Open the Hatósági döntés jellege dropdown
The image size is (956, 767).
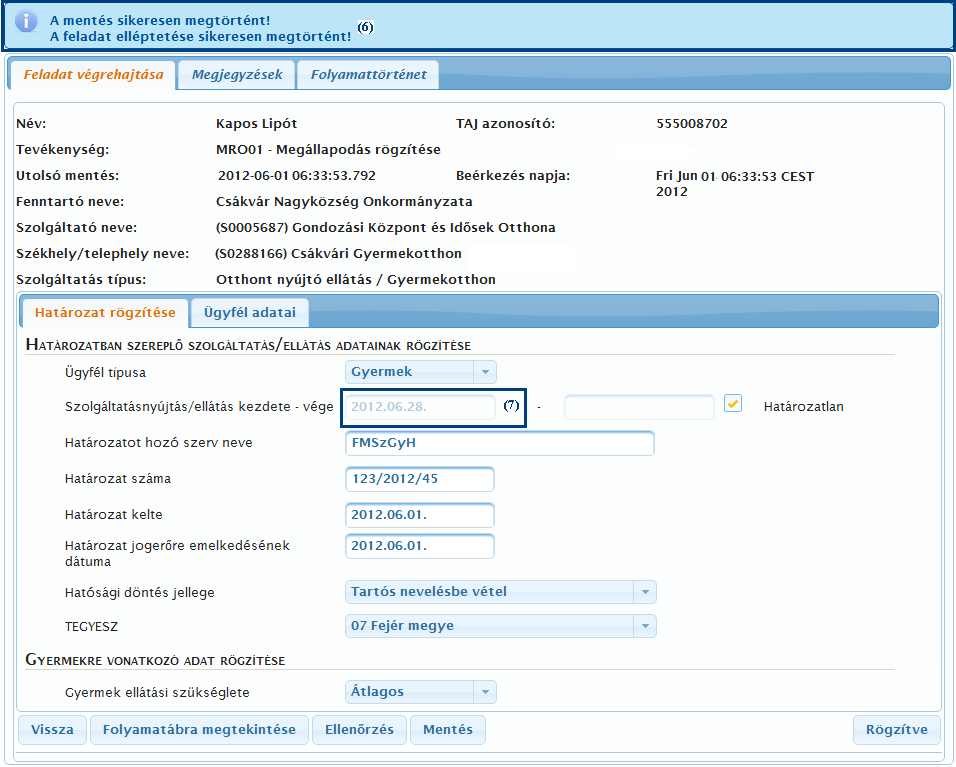click(501, 592)
